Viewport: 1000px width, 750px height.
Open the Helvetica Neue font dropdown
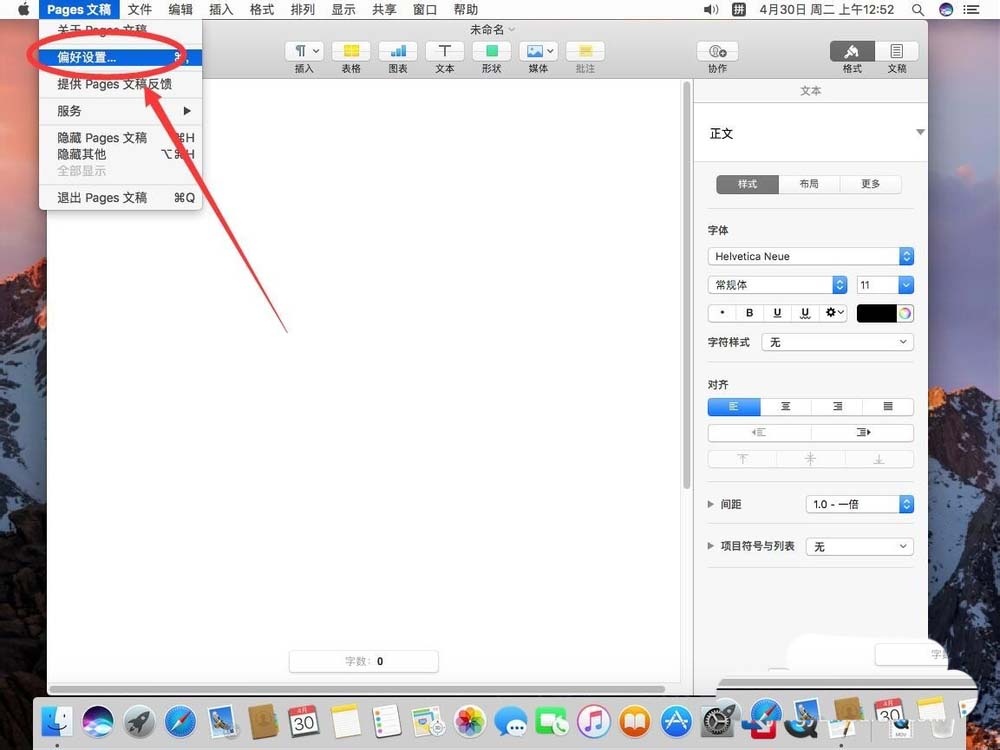(x=810, y=256)
